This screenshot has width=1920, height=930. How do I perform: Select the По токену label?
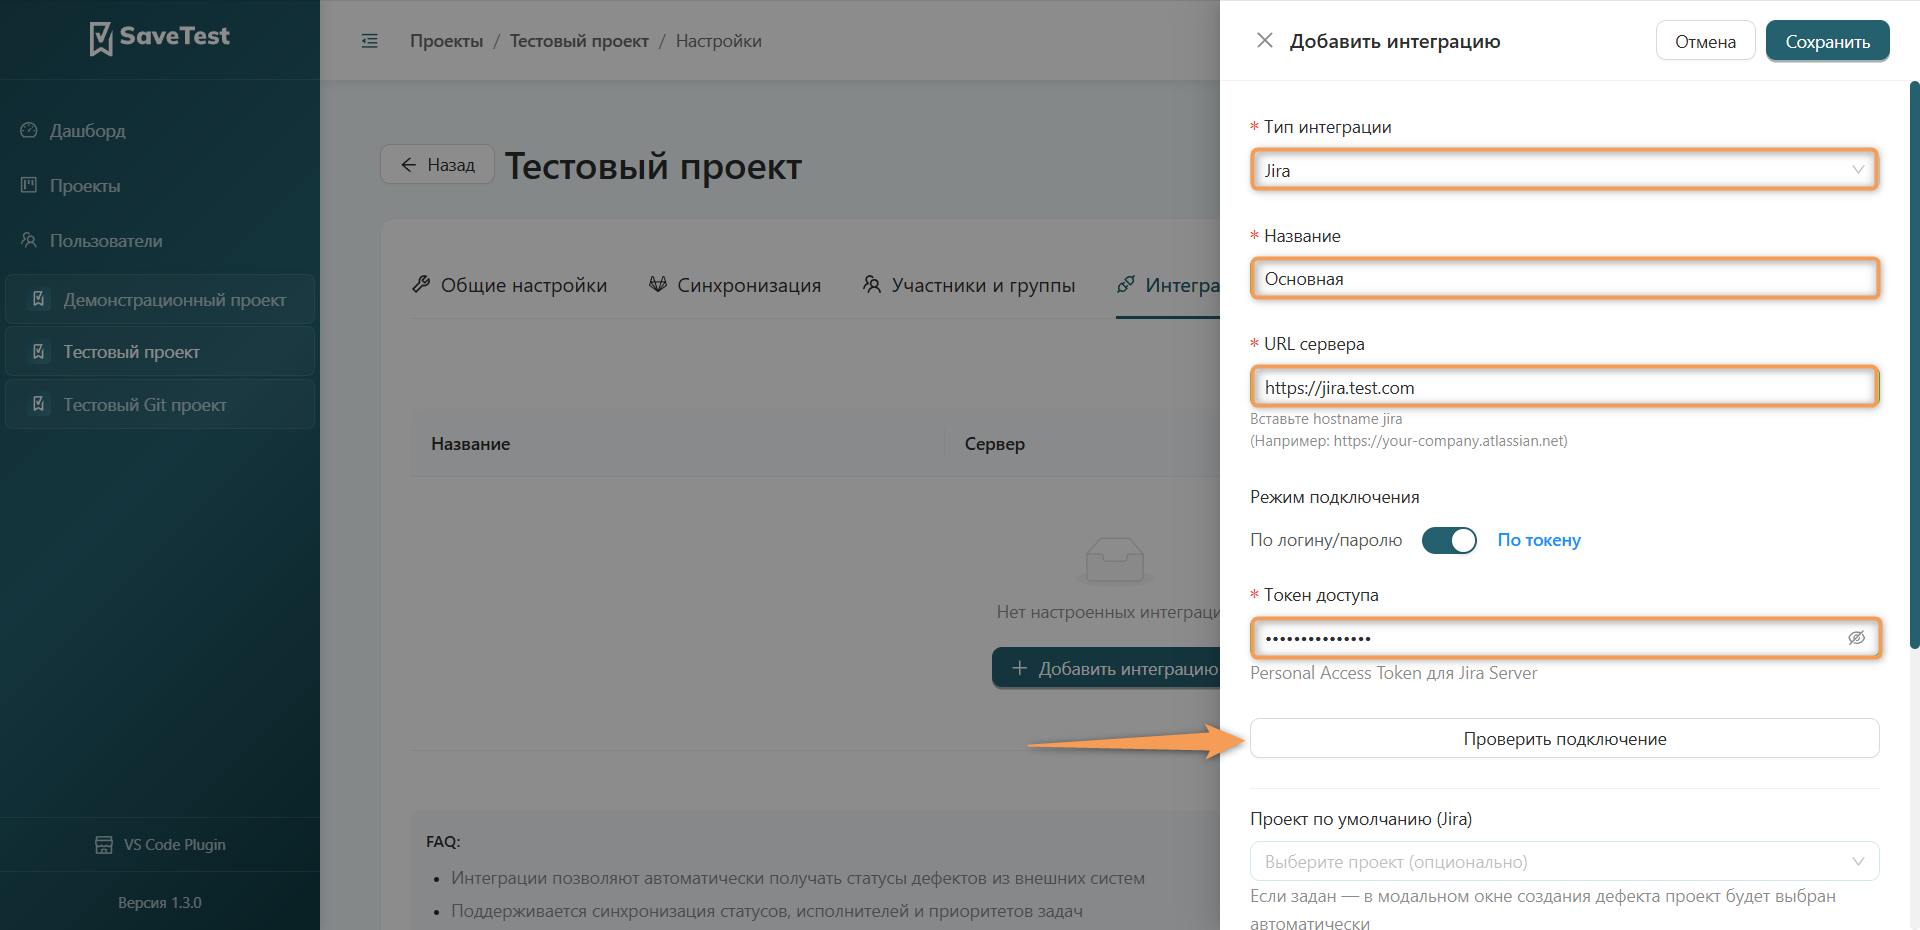[x=1539, y=540]
